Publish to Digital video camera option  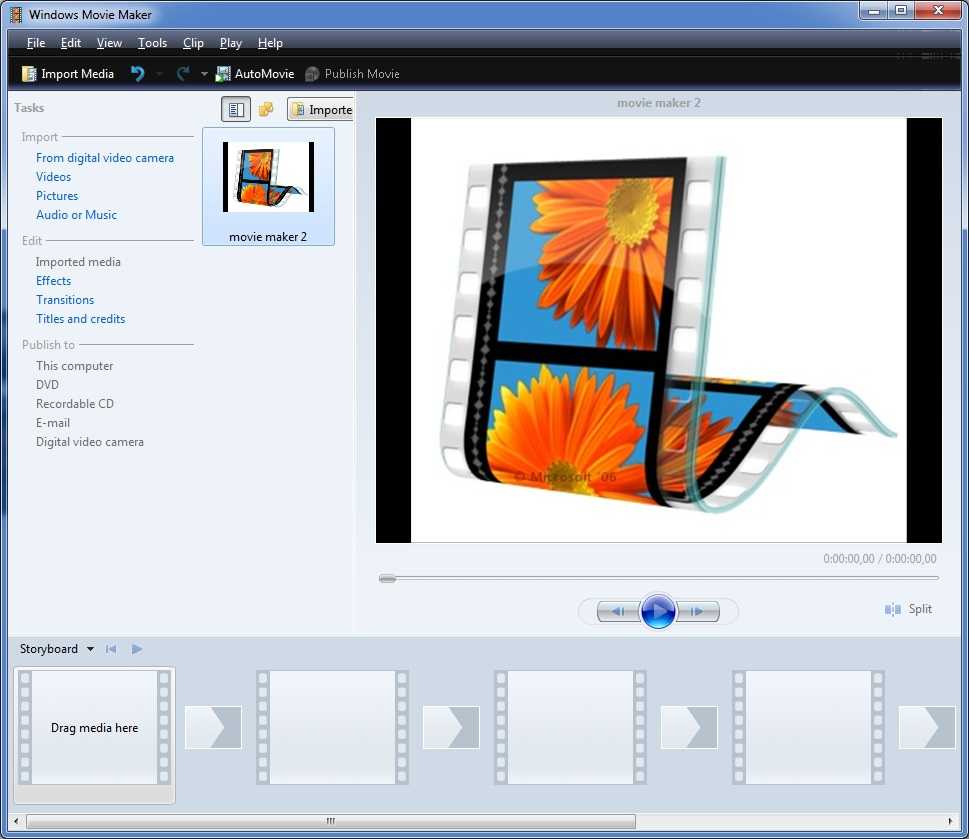pyautogui.click(x=90, y=442)
